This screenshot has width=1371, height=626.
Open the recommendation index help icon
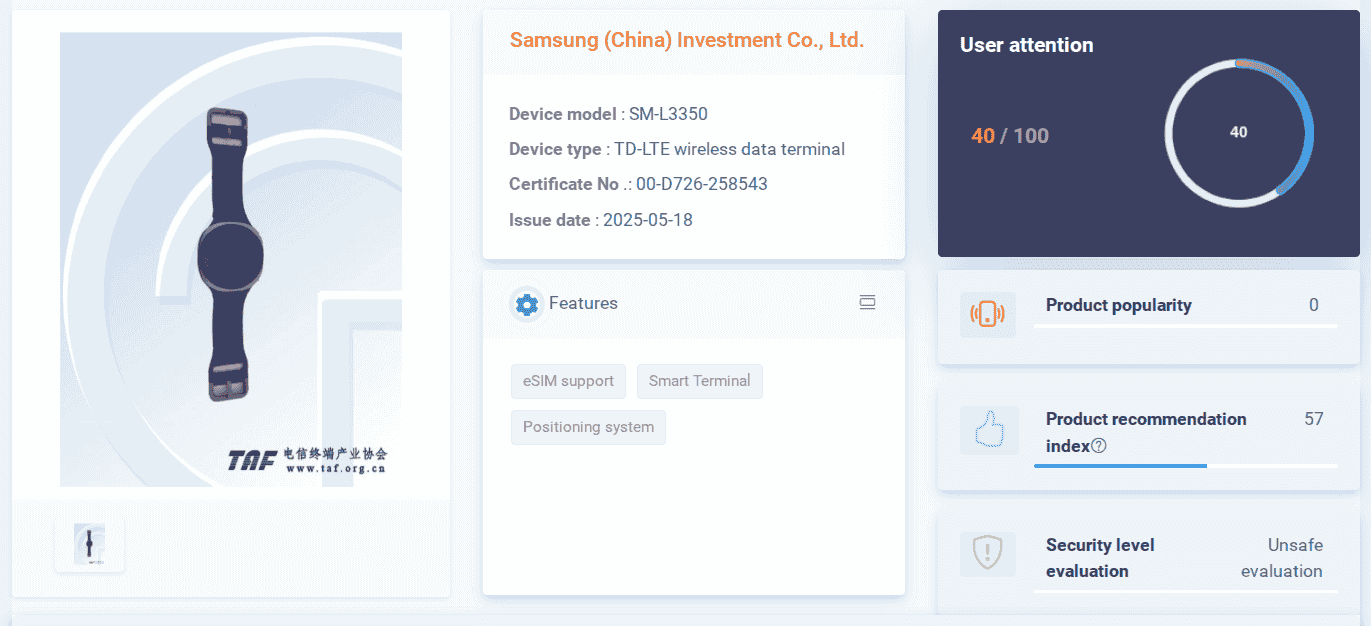click(x=1099, y=446)
